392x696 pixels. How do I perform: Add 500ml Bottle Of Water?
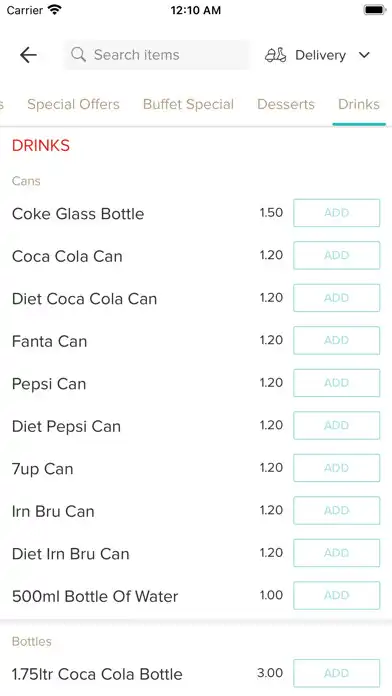coord(337,595)
